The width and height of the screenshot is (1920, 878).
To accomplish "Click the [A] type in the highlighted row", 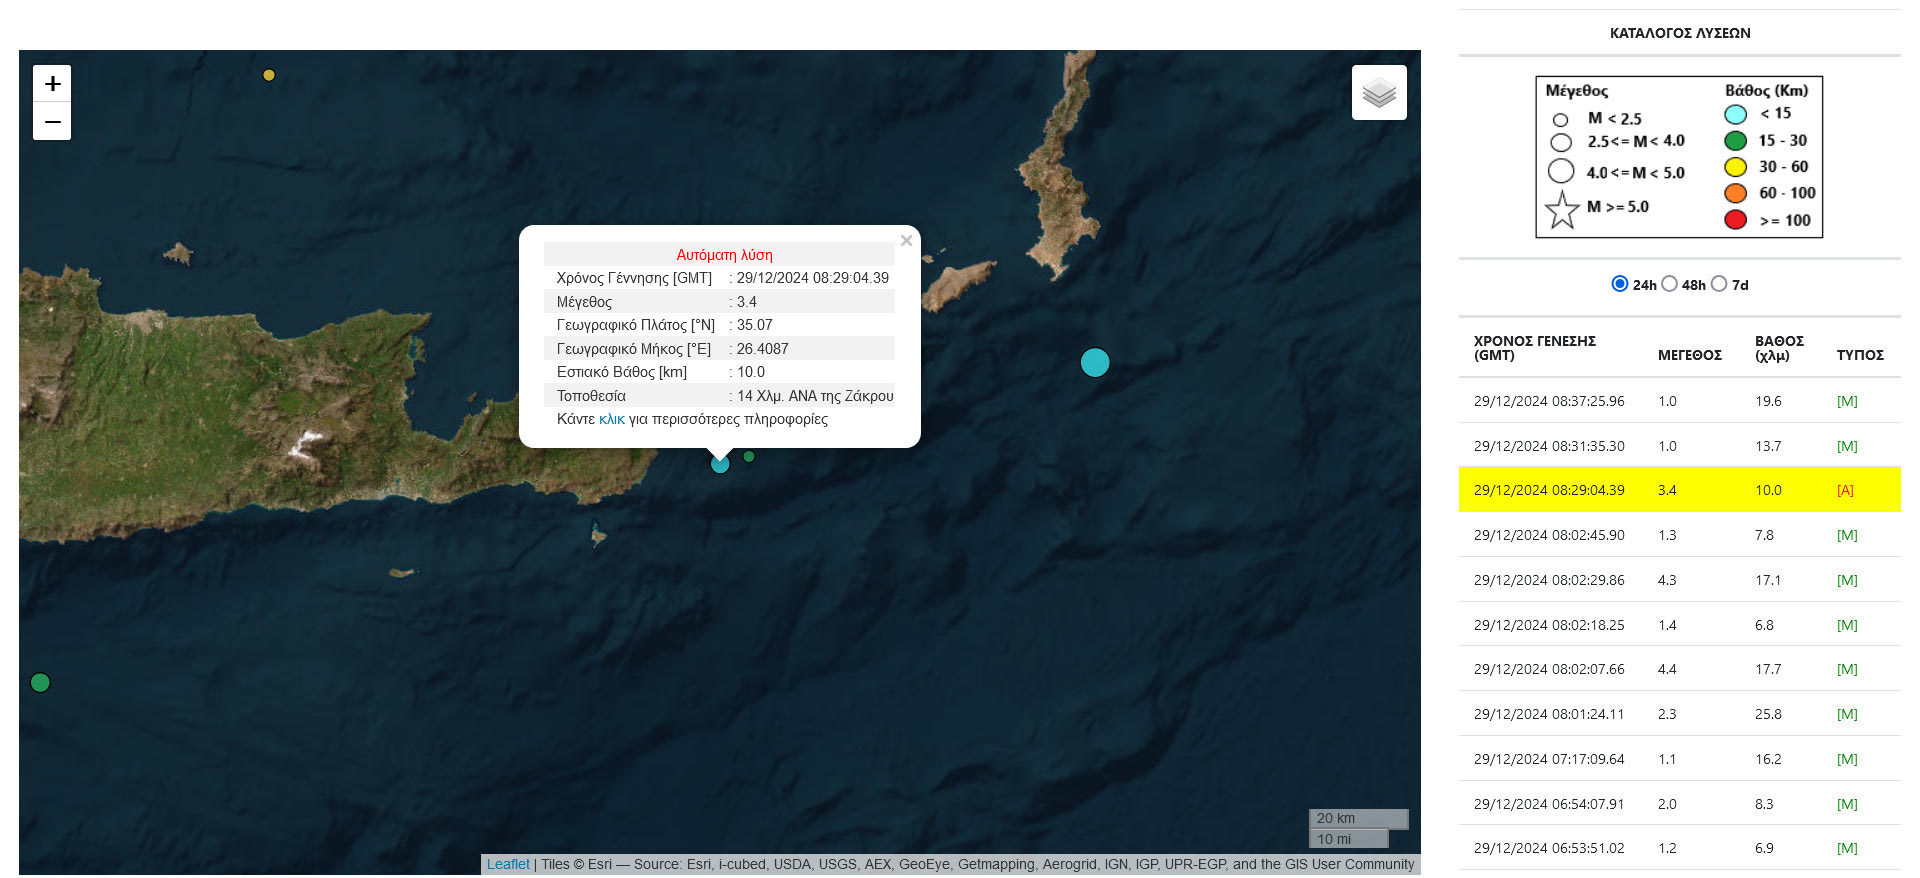I will click(x=1845, y=490).
